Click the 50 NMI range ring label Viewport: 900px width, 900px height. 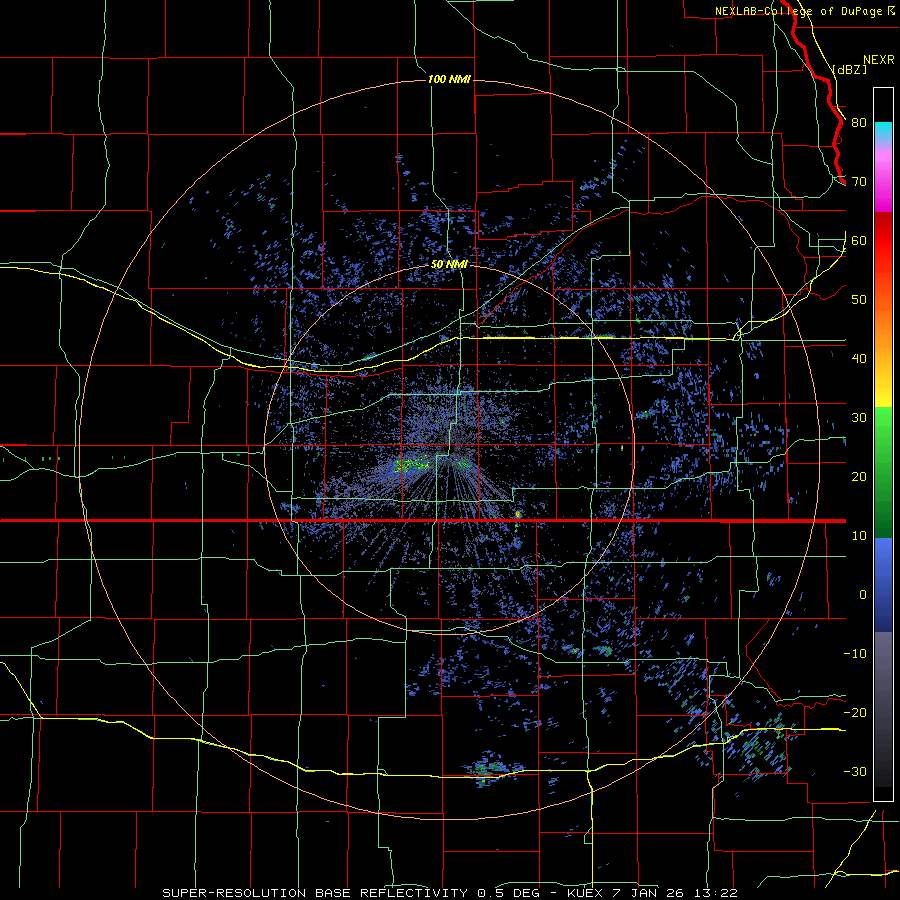(x=449, y=265)
